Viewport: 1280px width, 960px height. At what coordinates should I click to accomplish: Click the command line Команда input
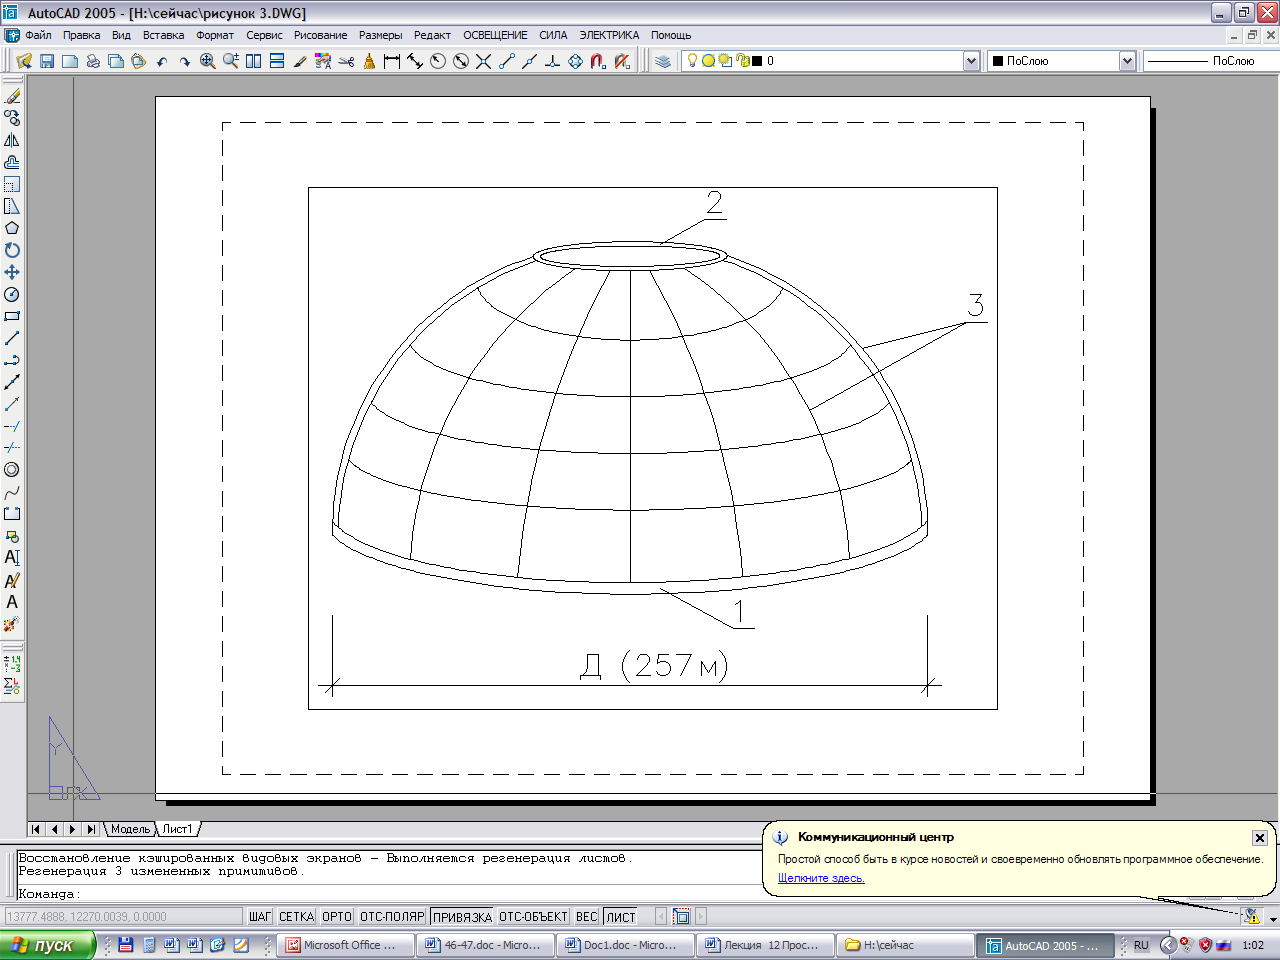click(390, 894)
